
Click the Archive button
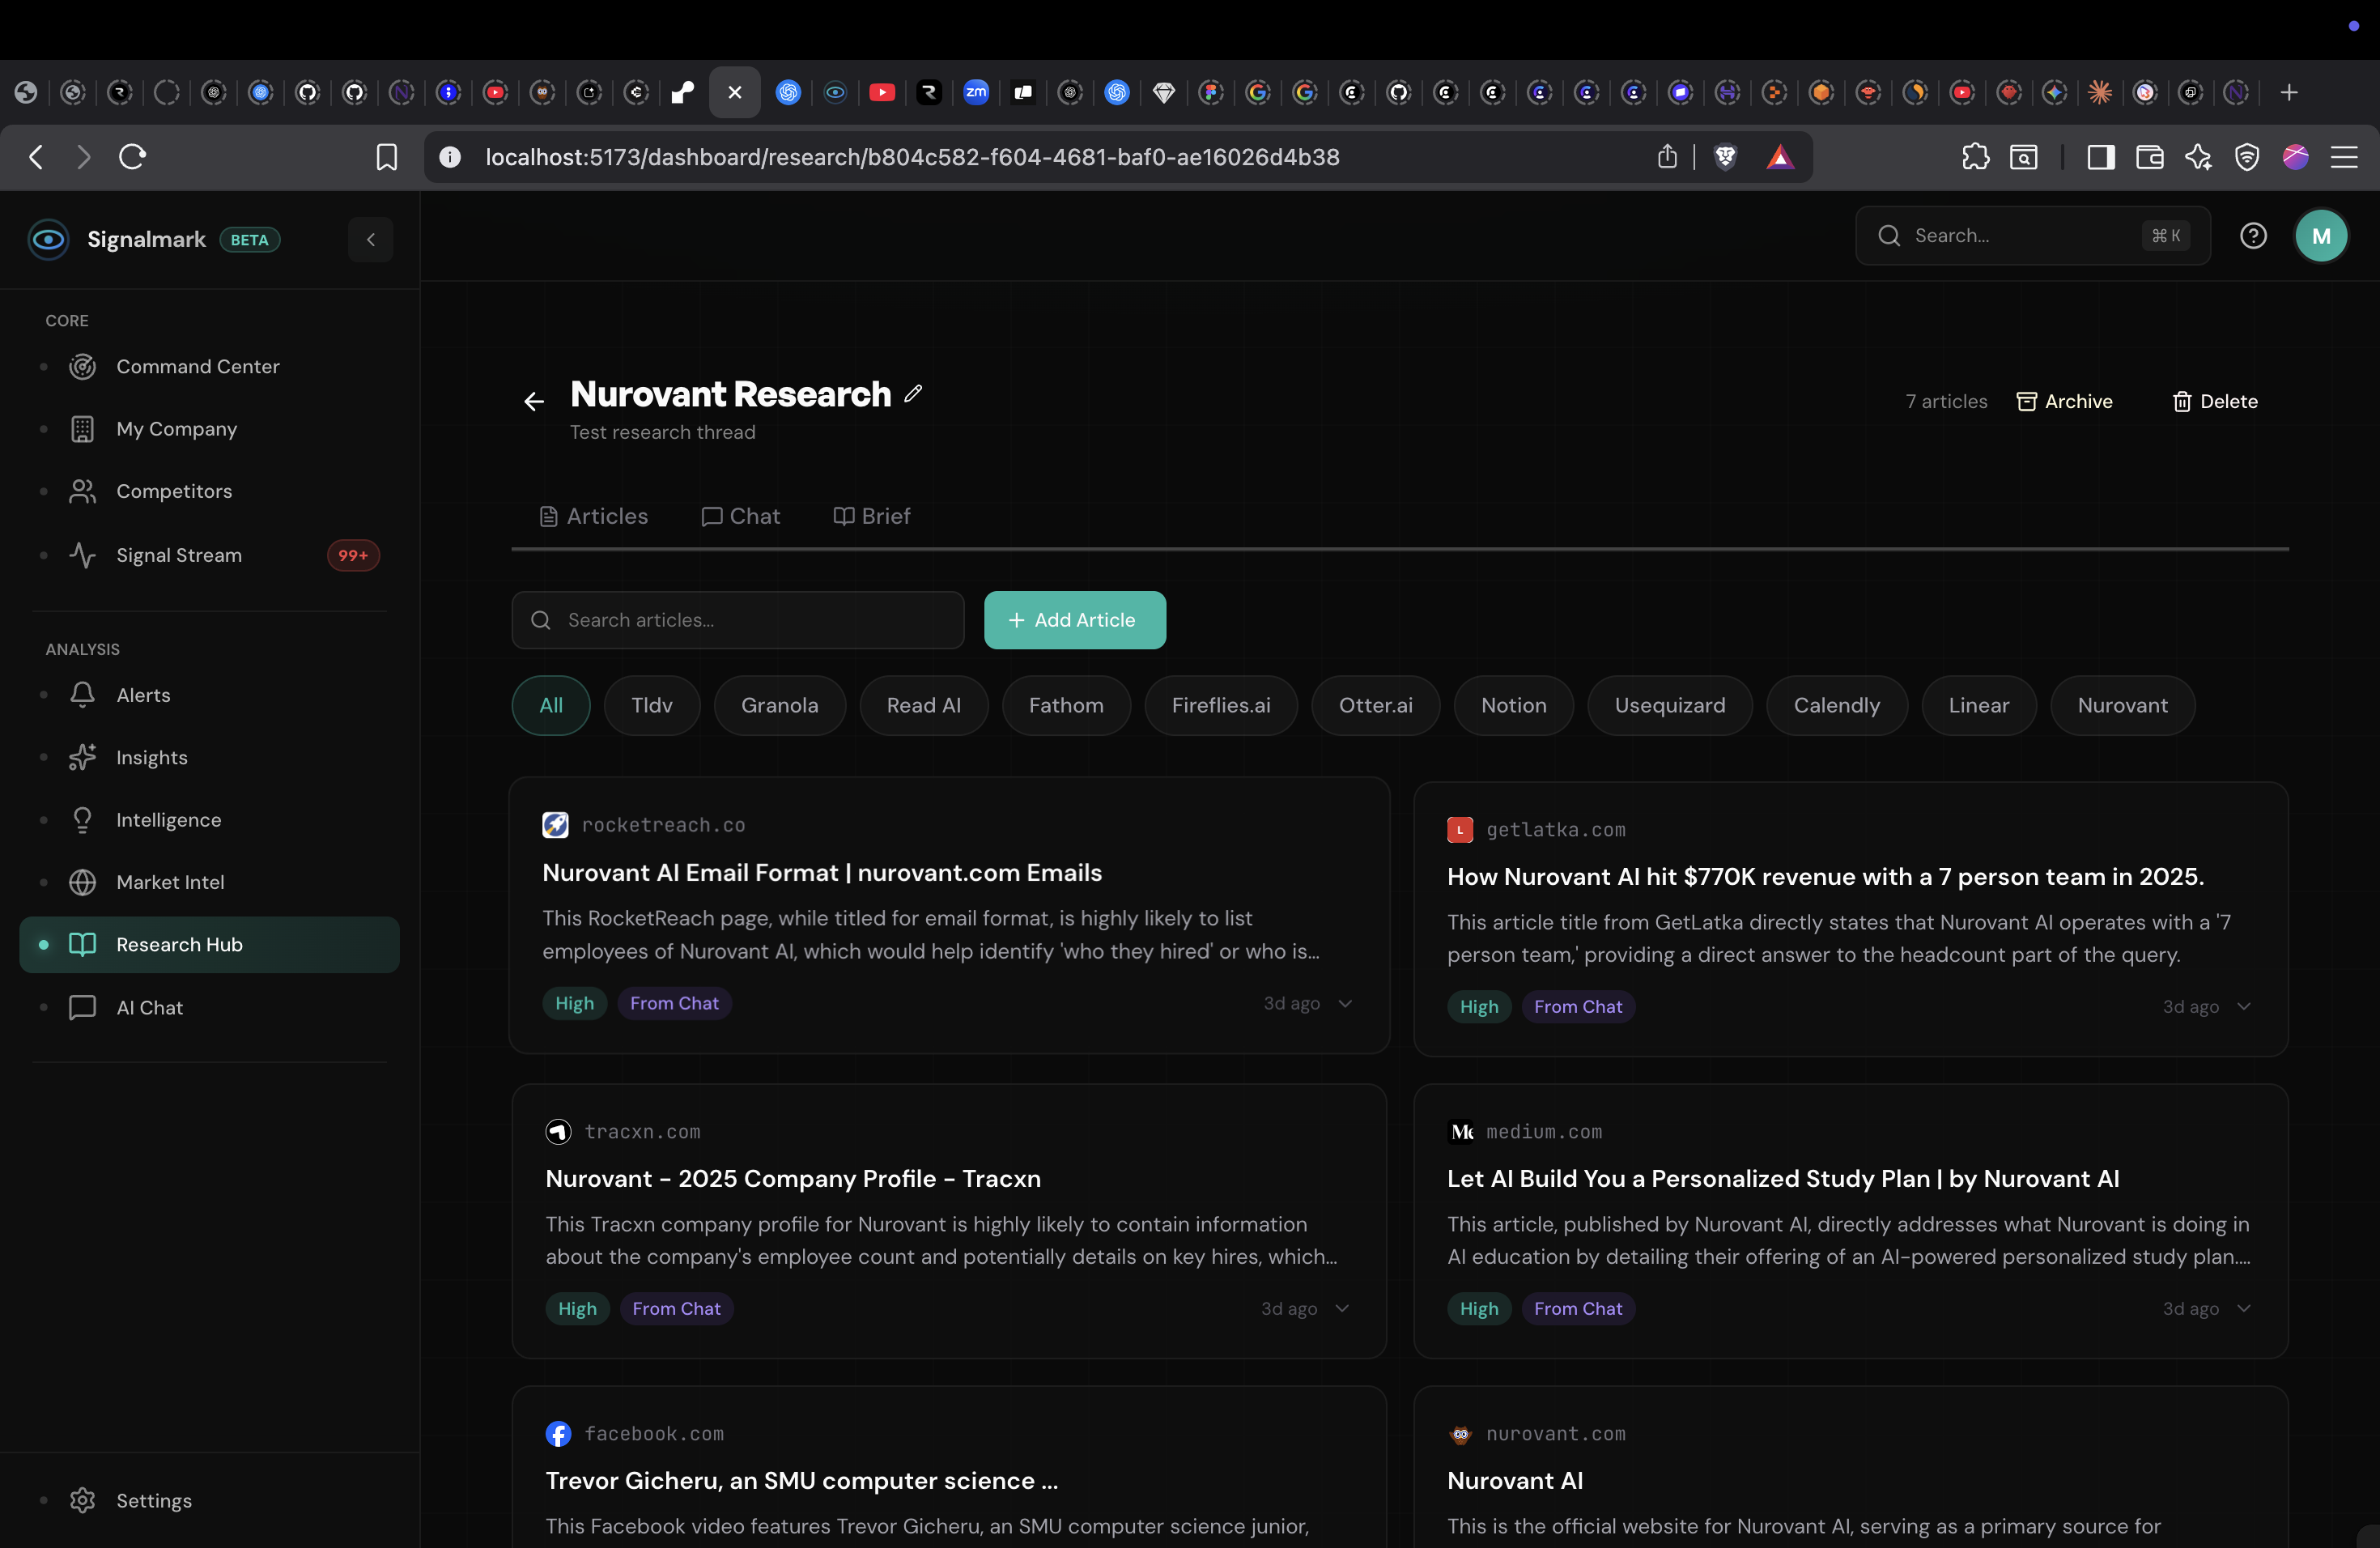coord(2064,402)
